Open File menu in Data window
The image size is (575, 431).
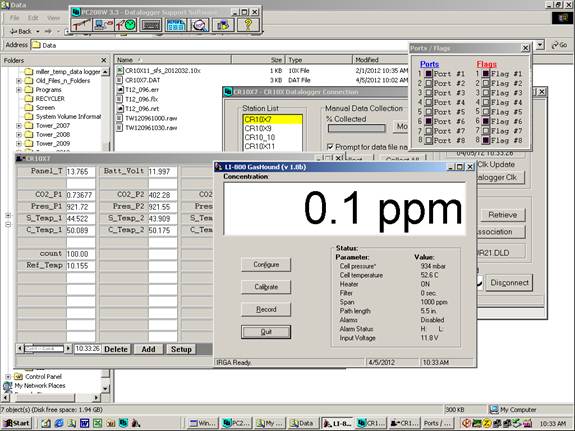[14, 18]
